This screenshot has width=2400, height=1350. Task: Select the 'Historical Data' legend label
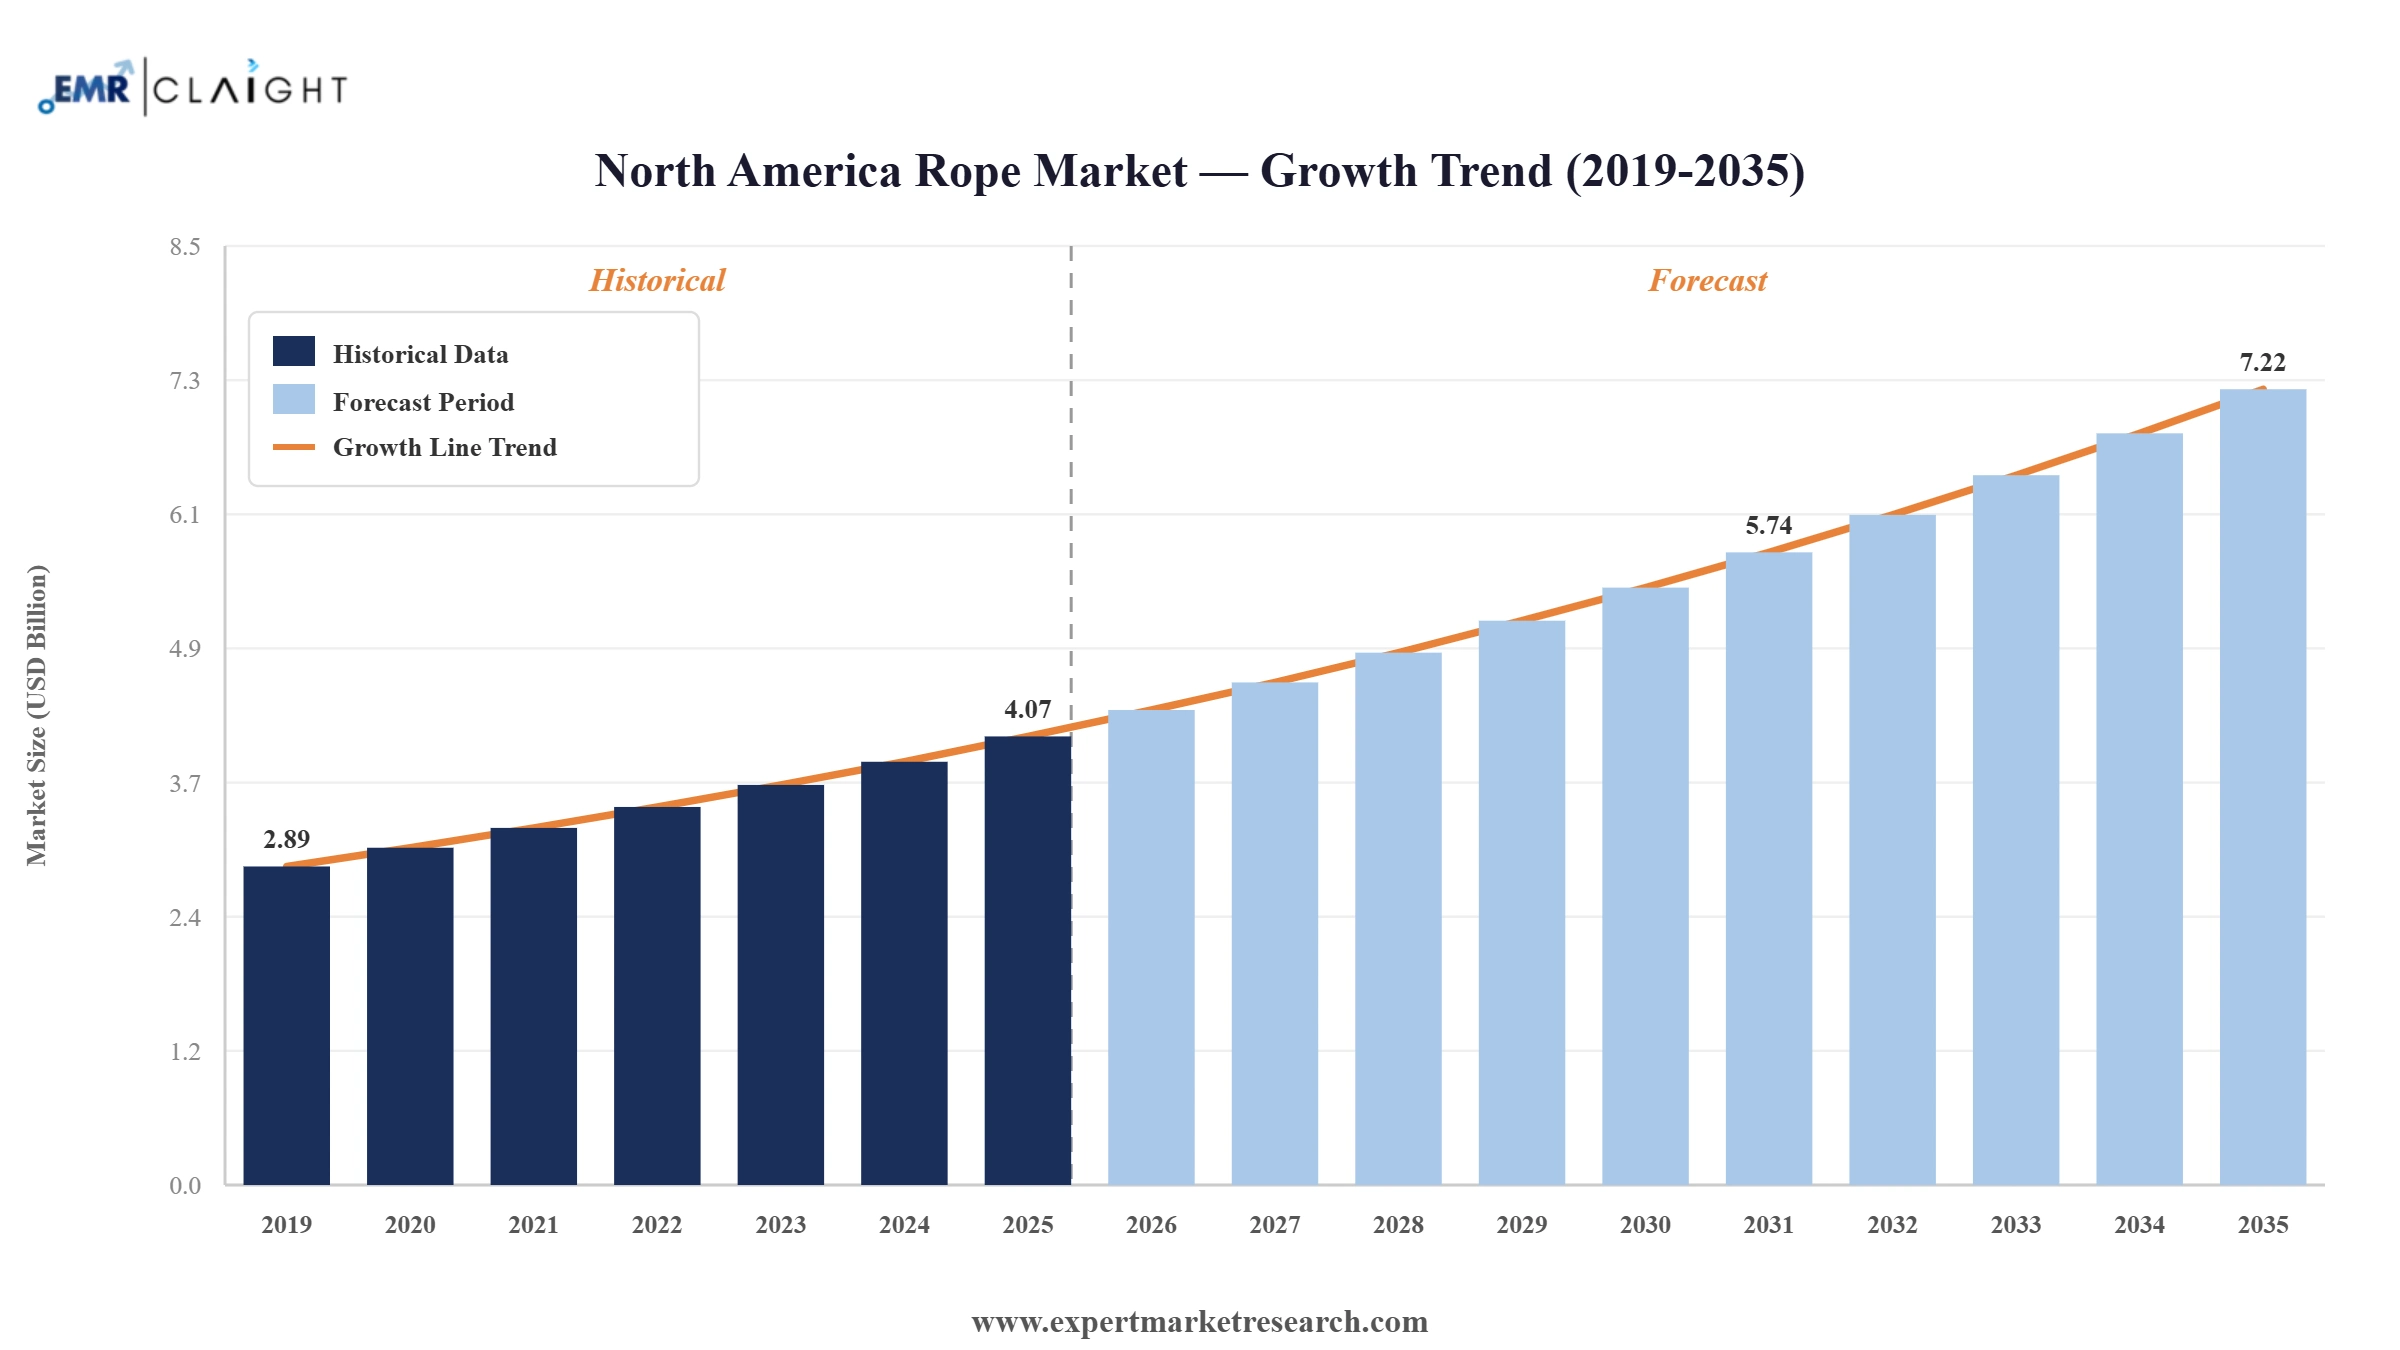pyautogui.click(x=420, y=354)
